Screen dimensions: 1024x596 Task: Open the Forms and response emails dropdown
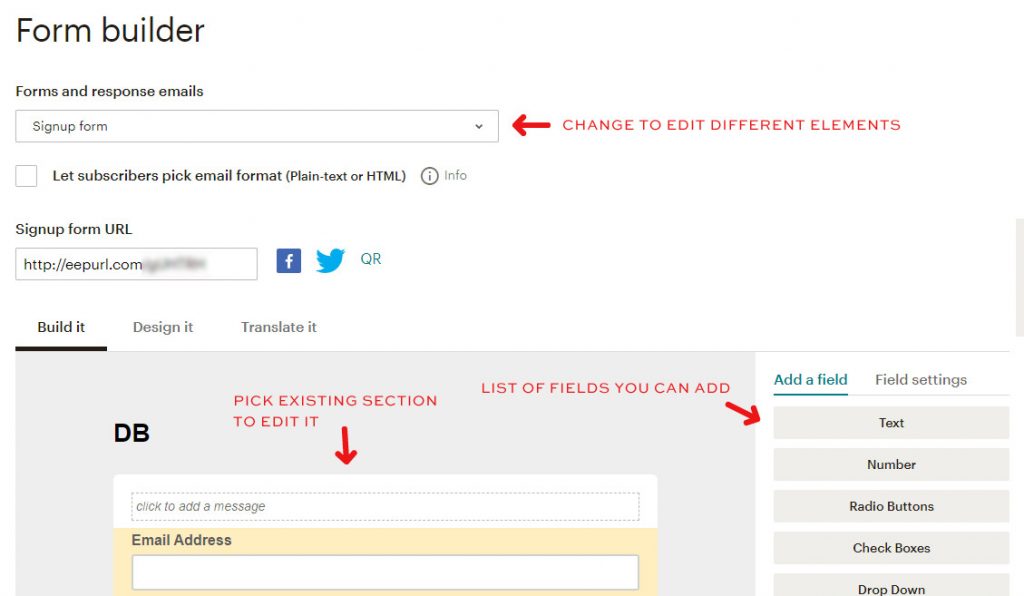257,126
